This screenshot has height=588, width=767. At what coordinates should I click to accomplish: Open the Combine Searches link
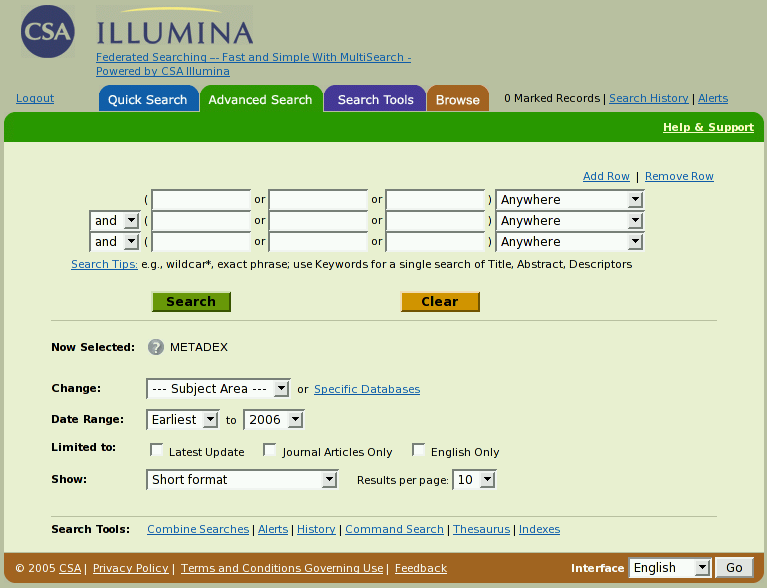tap(198, 529)
